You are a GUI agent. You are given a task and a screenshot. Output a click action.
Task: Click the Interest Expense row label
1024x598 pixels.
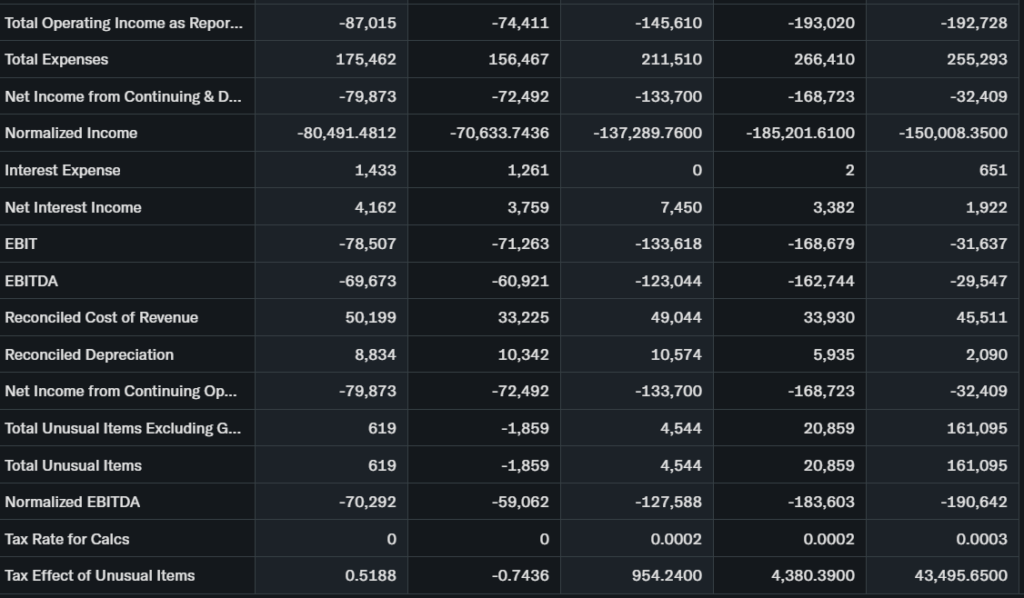point(62,170)
